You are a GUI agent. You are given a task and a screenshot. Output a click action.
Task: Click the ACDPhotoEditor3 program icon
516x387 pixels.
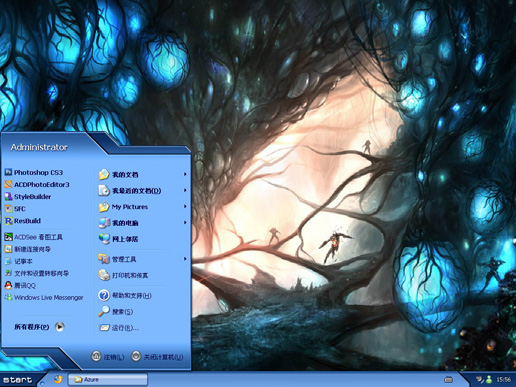click(x=8, y=184)
